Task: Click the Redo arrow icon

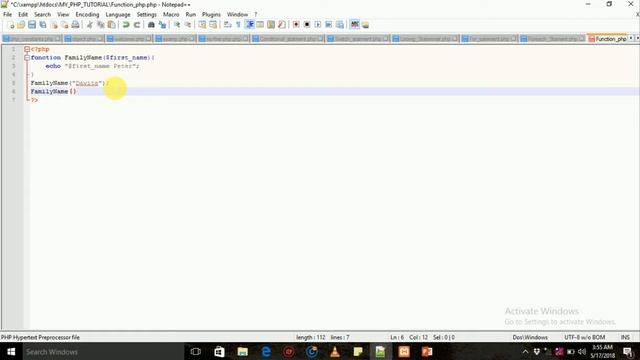Action: 137,25
